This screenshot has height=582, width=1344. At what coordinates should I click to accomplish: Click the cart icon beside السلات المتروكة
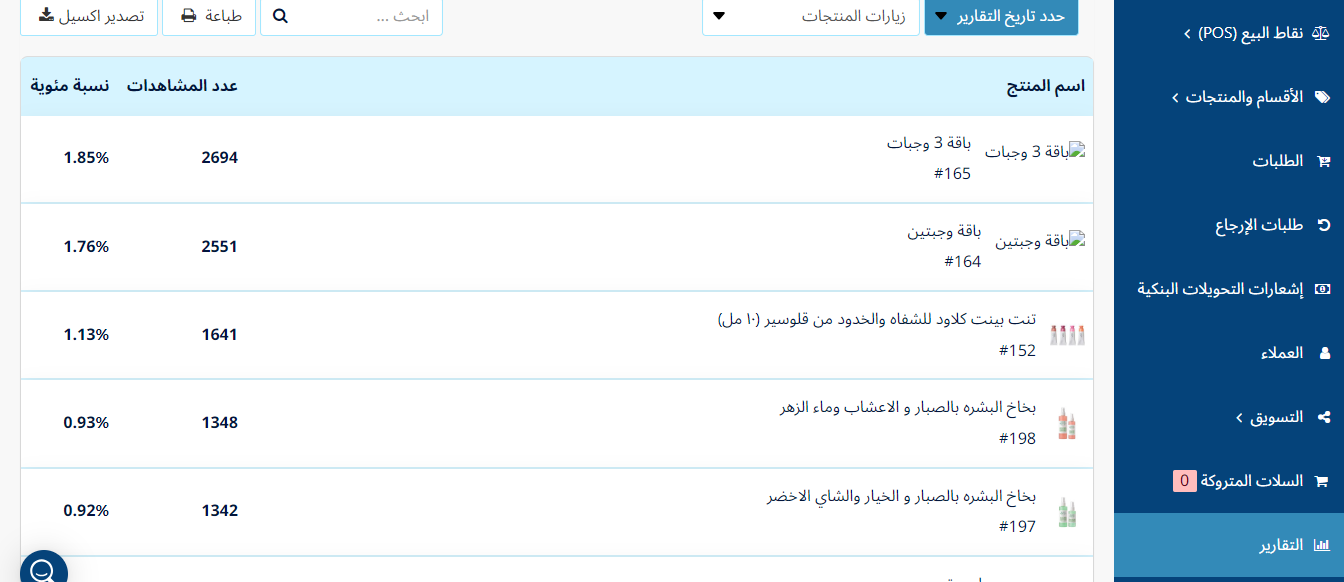point(1324,481)
